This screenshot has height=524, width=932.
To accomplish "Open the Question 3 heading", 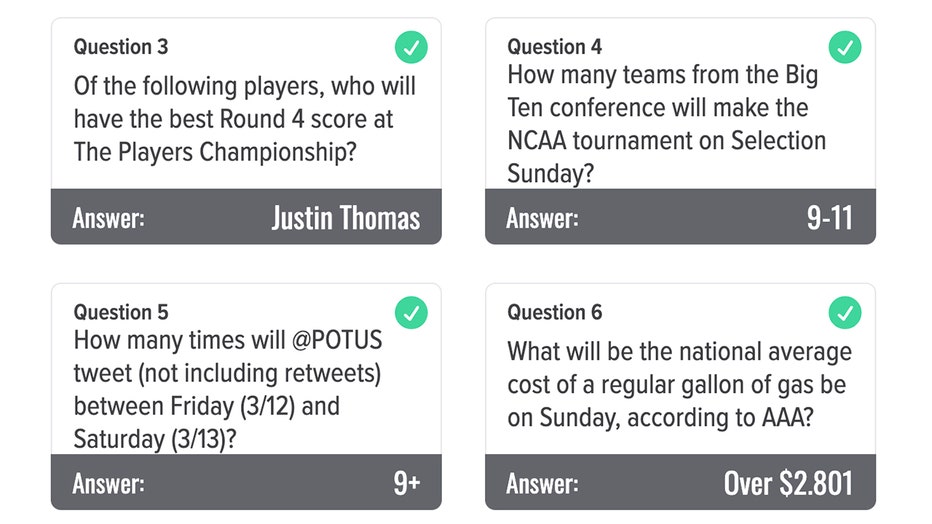I will [x=121, y=46].
